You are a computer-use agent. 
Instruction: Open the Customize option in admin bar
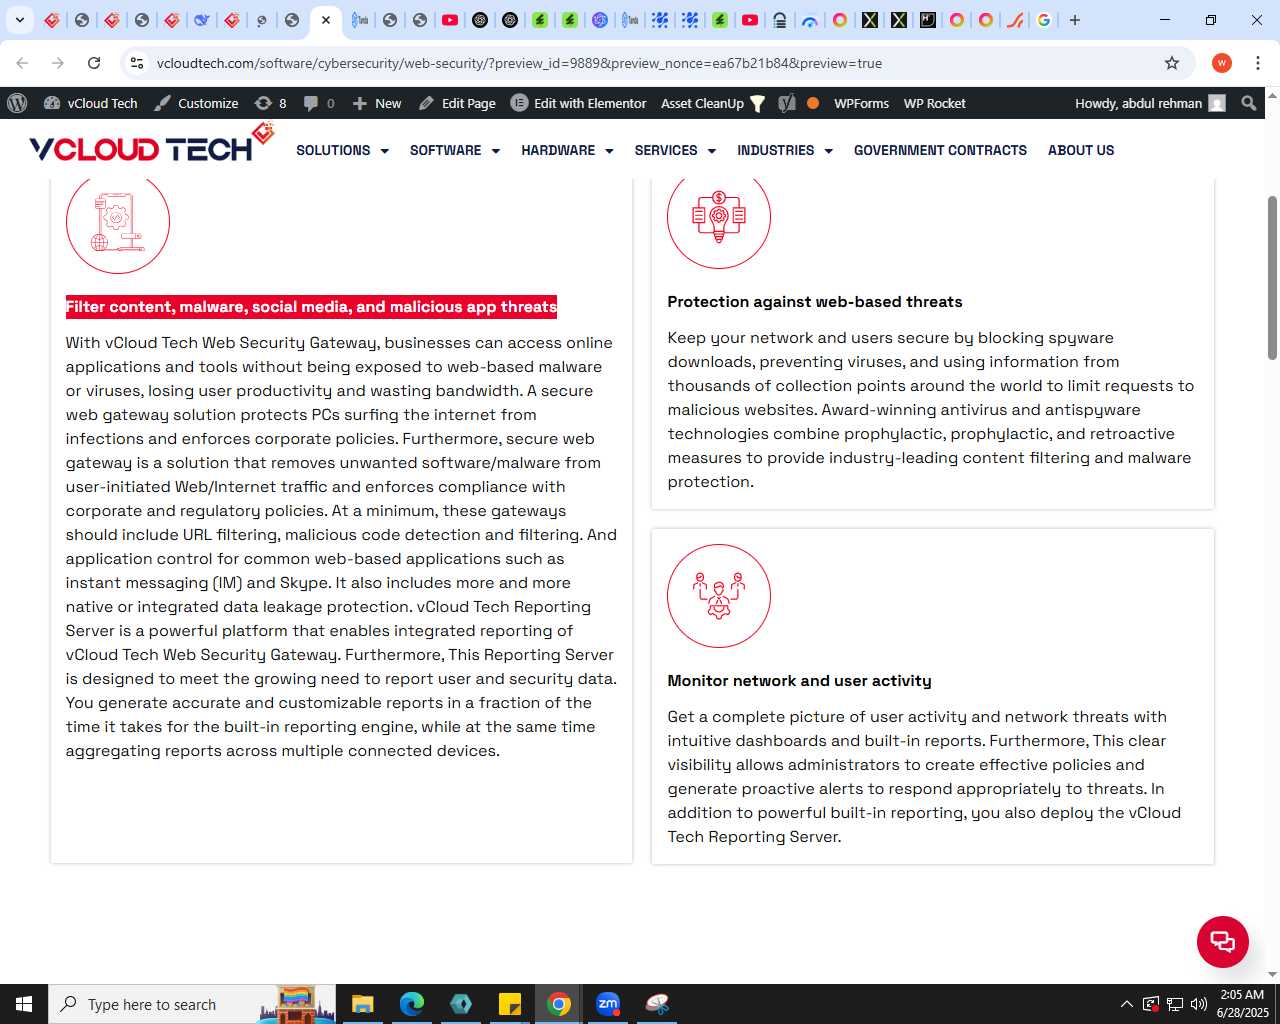coord(196,103)
